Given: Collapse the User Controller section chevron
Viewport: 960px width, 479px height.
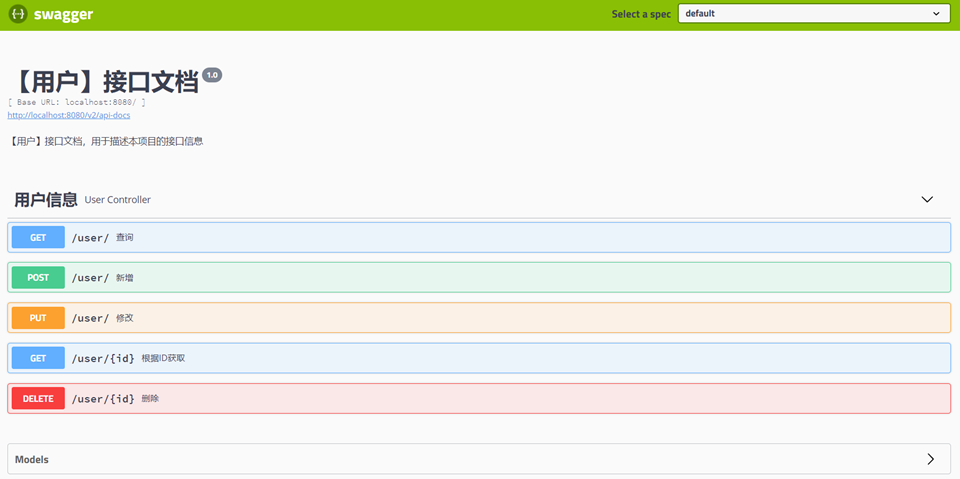Looking at the screenshot, I should [927, 200].
